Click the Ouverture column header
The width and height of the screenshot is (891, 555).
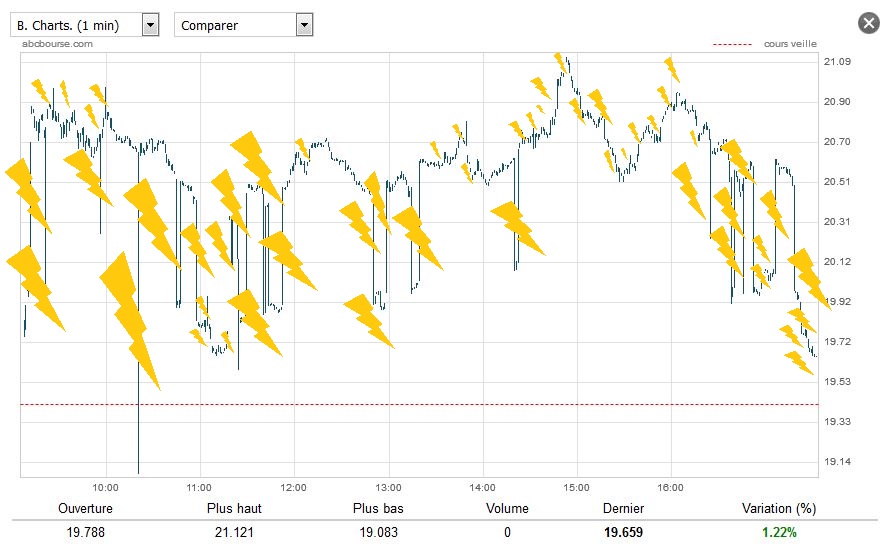point(85,508)
